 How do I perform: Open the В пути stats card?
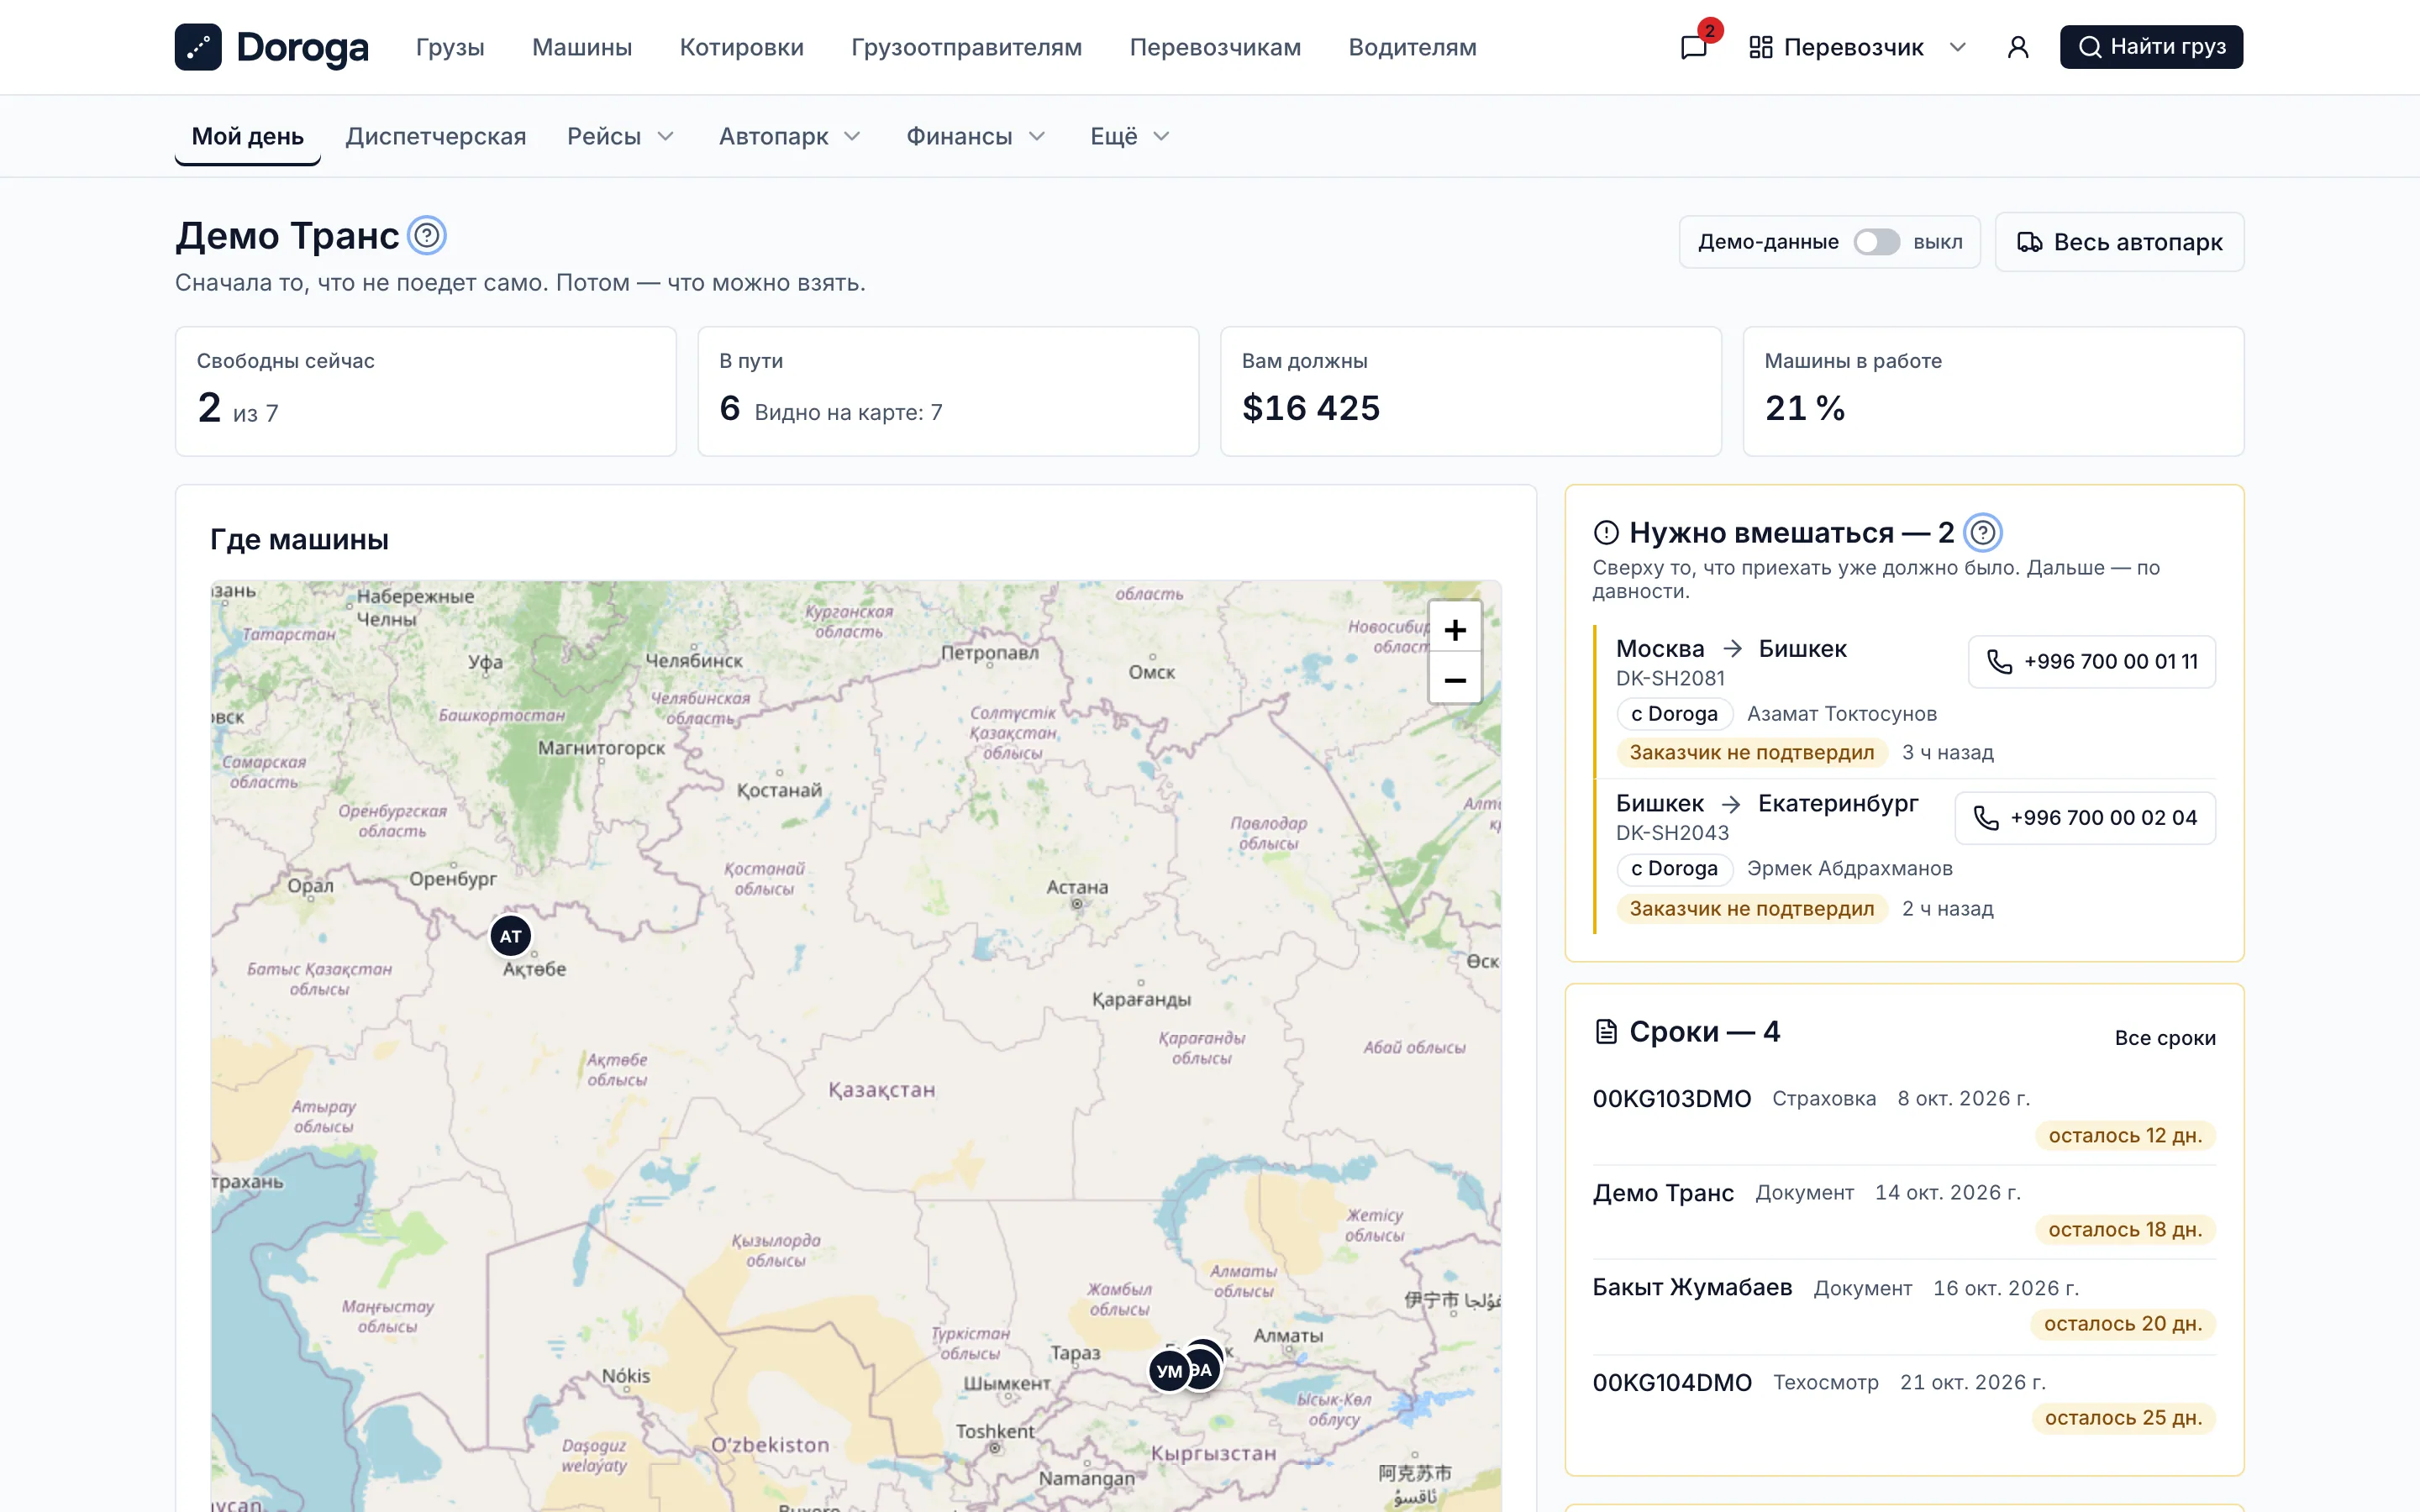pyautogui.click(x=948, y=391)
